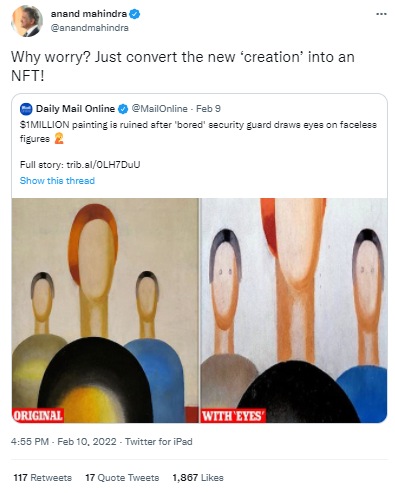Open the Daily Mail Online account name
This screenshot has height=493, width=395.
click(75, 109)
